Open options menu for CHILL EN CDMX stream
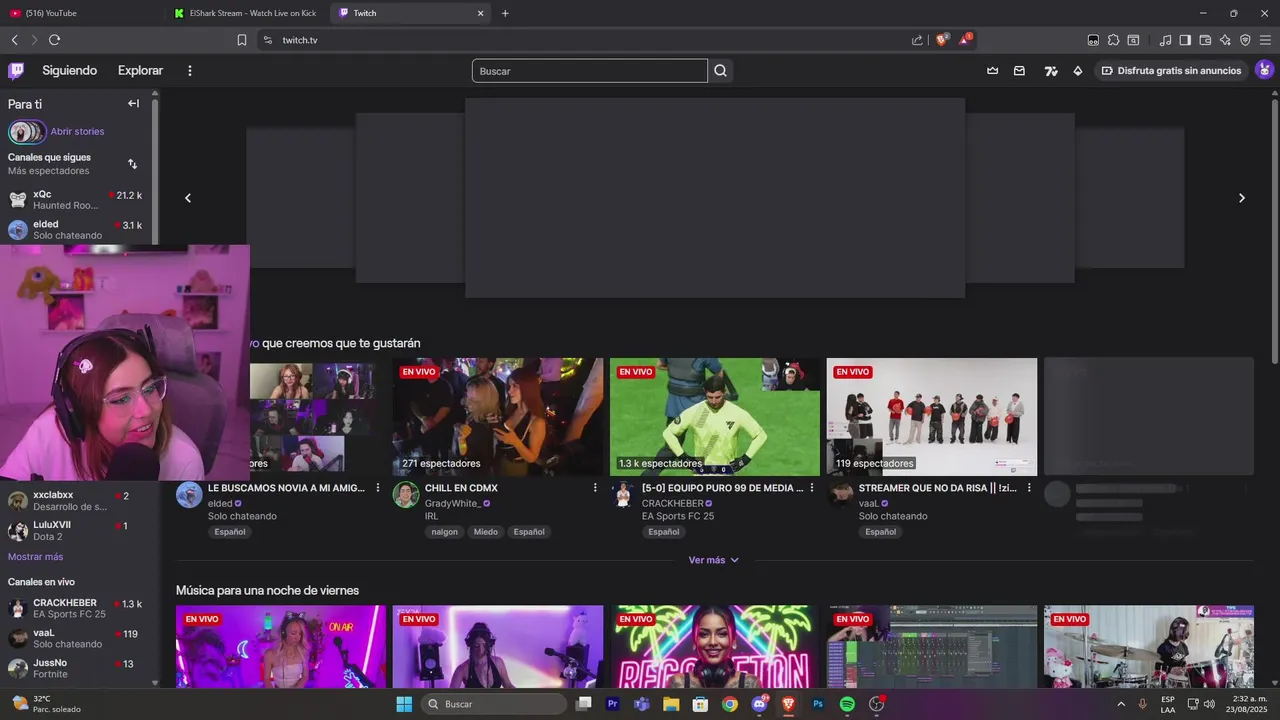Viewport: 1280px width, 720px height. (595, 488)
